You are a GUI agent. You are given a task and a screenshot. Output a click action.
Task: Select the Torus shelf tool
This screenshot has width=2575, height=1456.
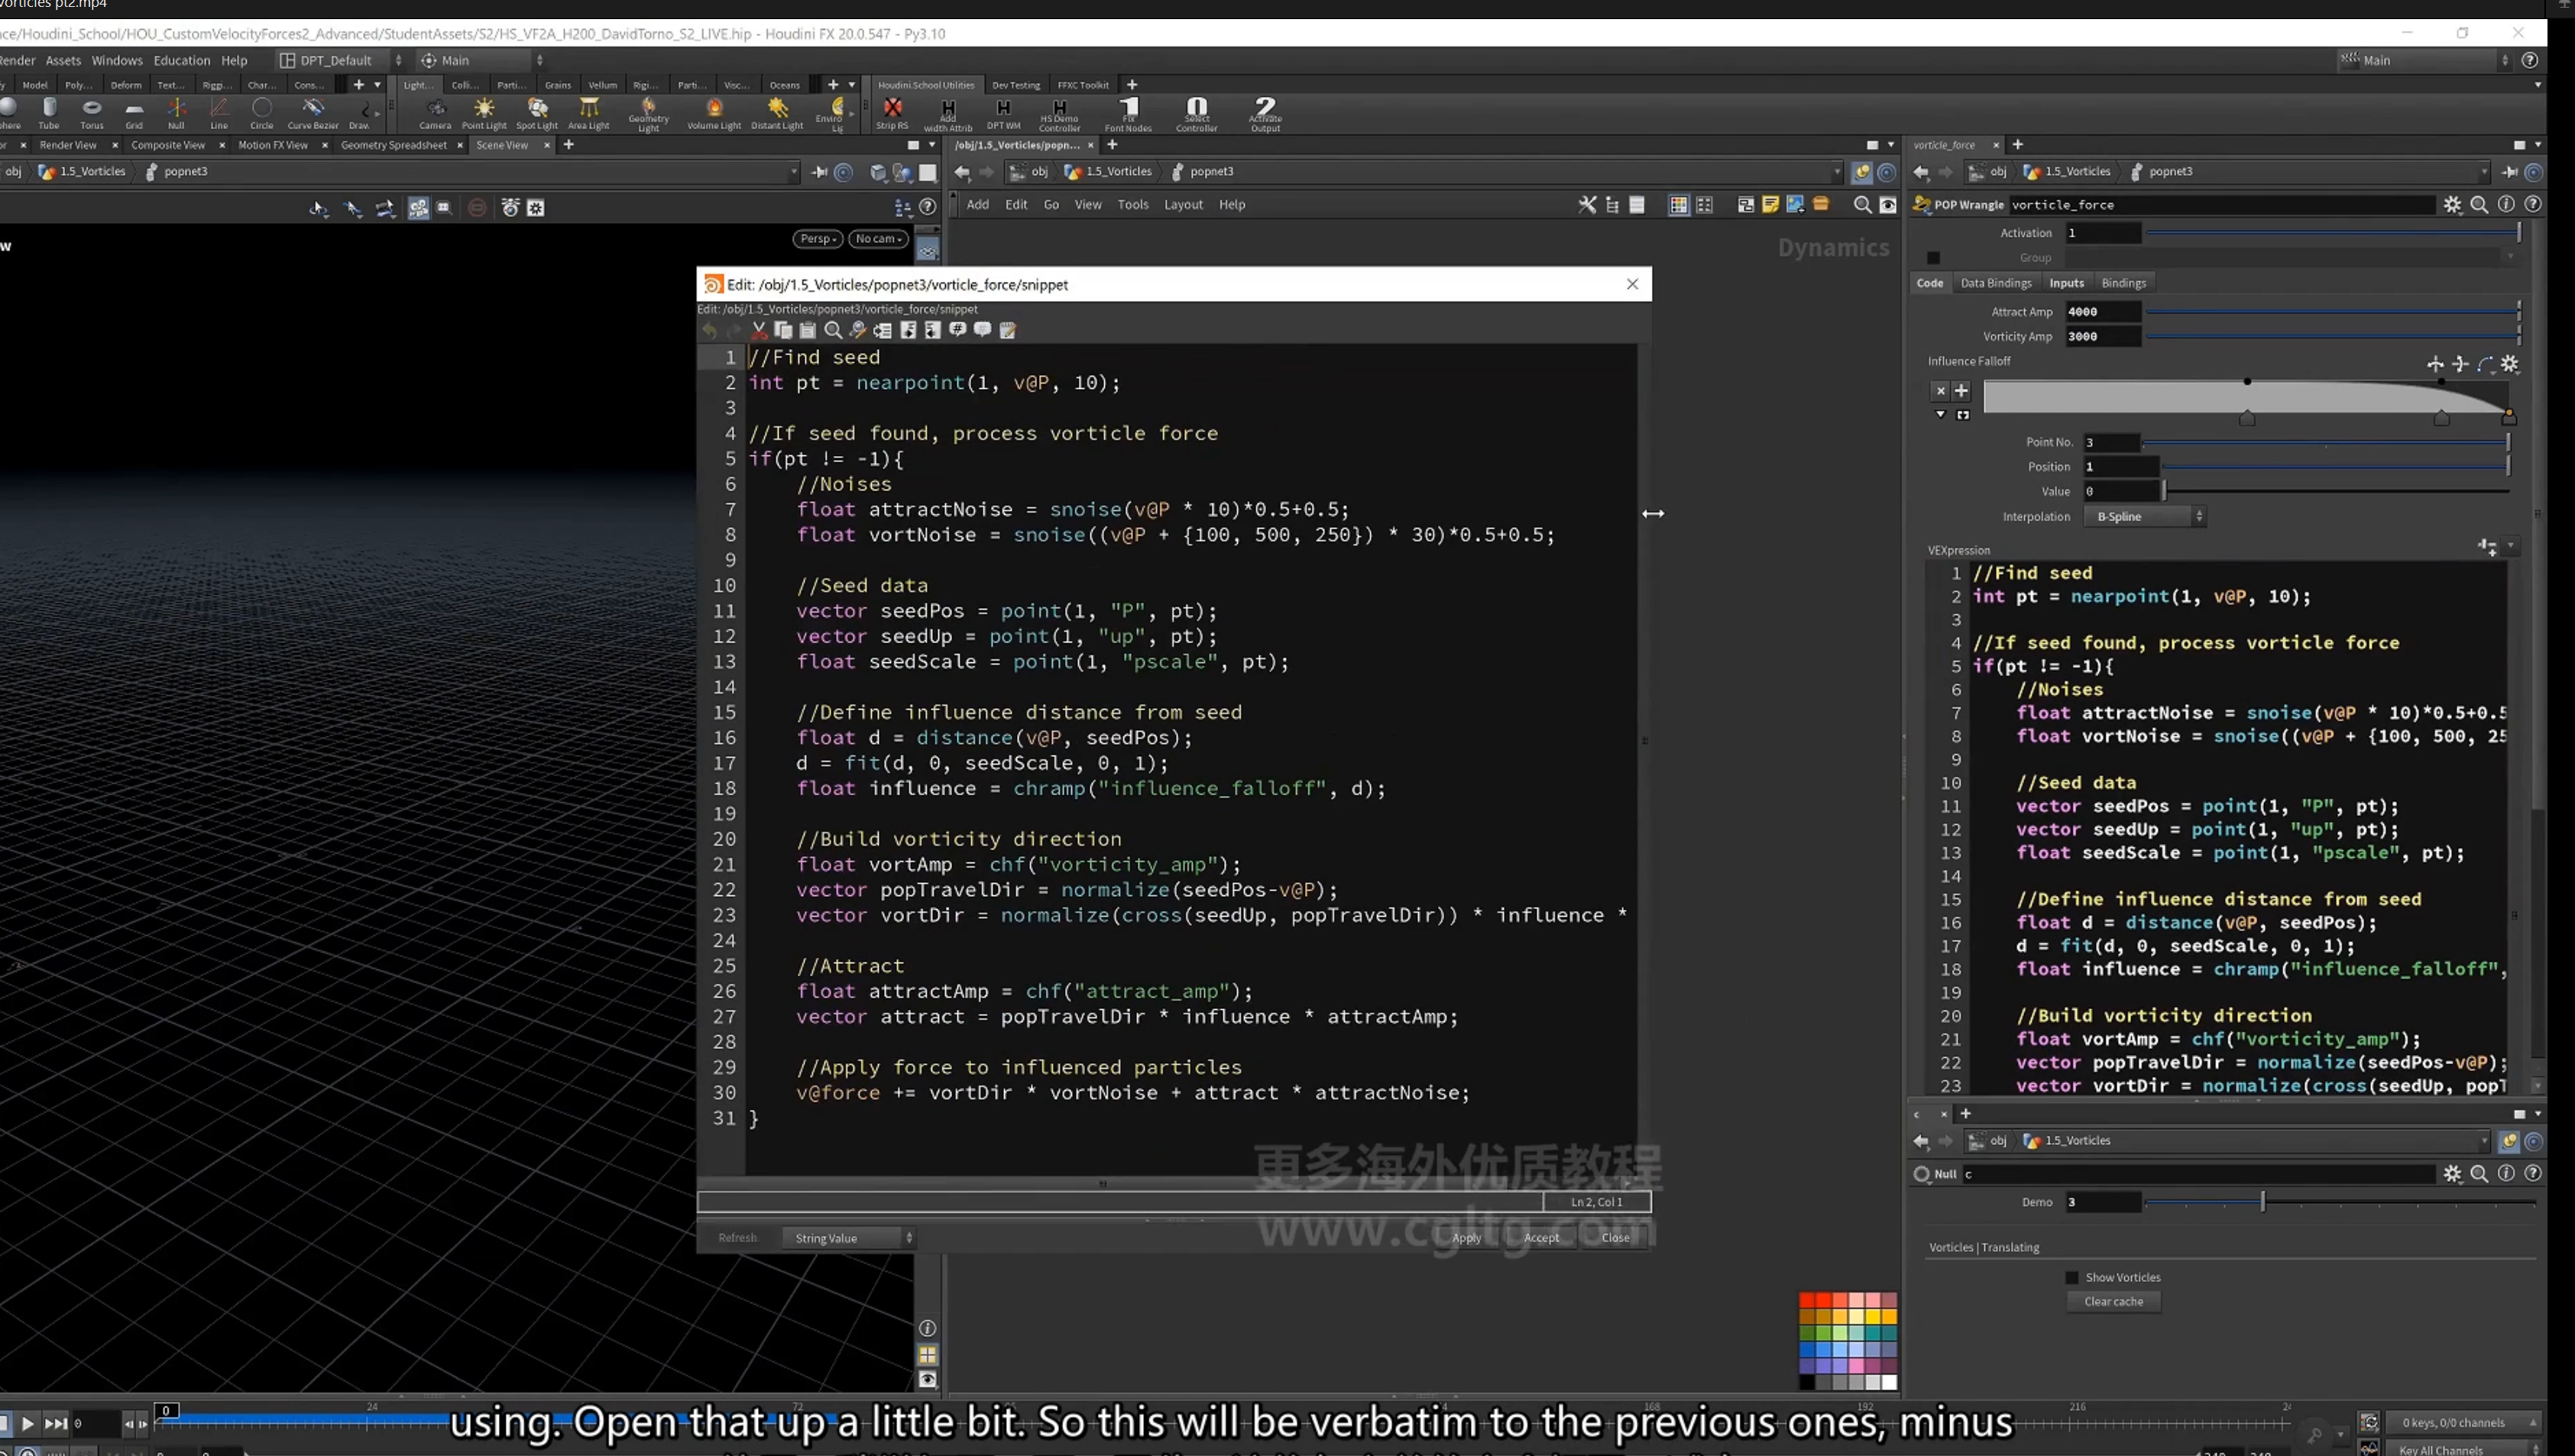click(92, 113)
